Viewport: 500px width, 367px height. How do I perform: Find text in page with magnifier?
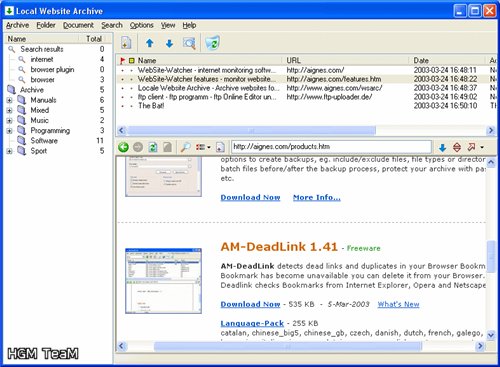(x=185, y=147)
